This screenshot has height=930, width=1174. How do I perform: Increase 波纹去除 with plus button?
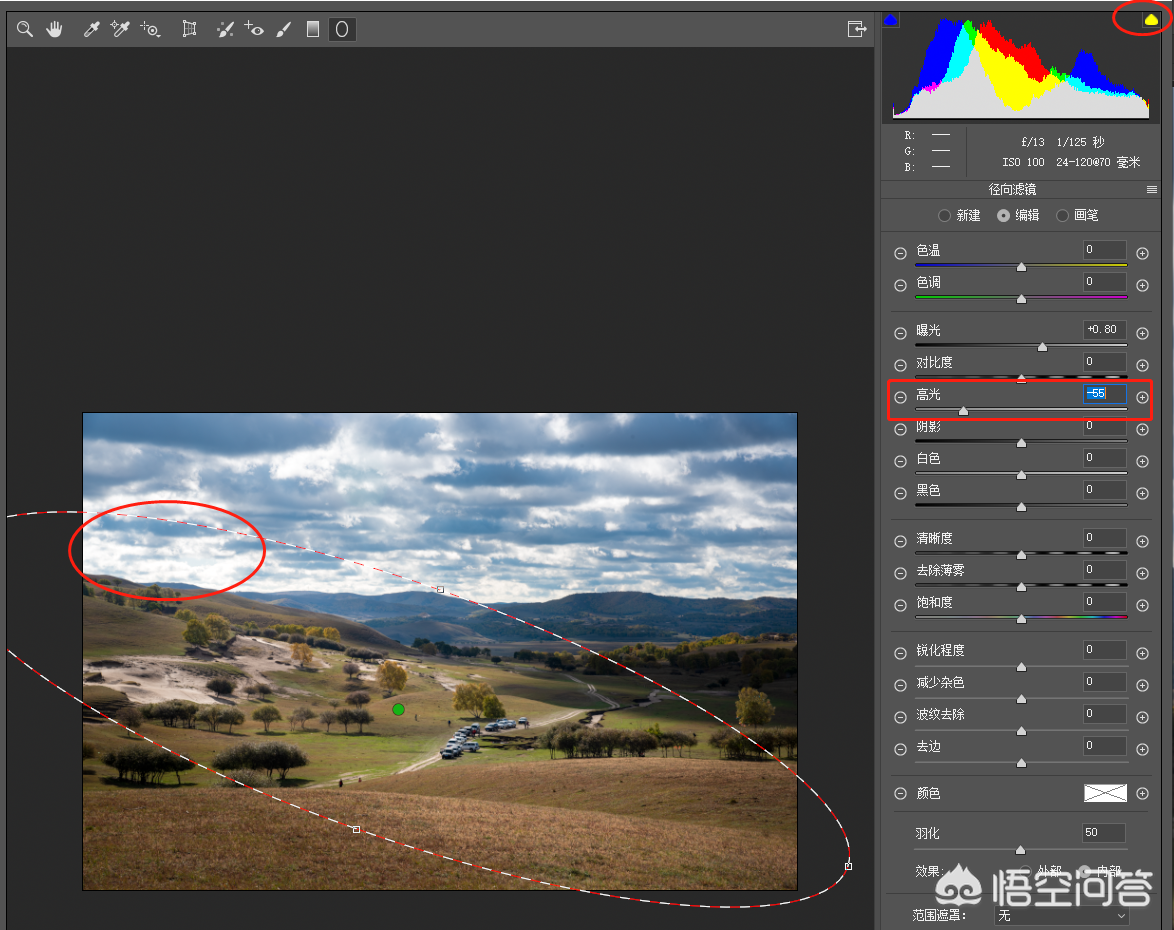tap(1143, 717)
